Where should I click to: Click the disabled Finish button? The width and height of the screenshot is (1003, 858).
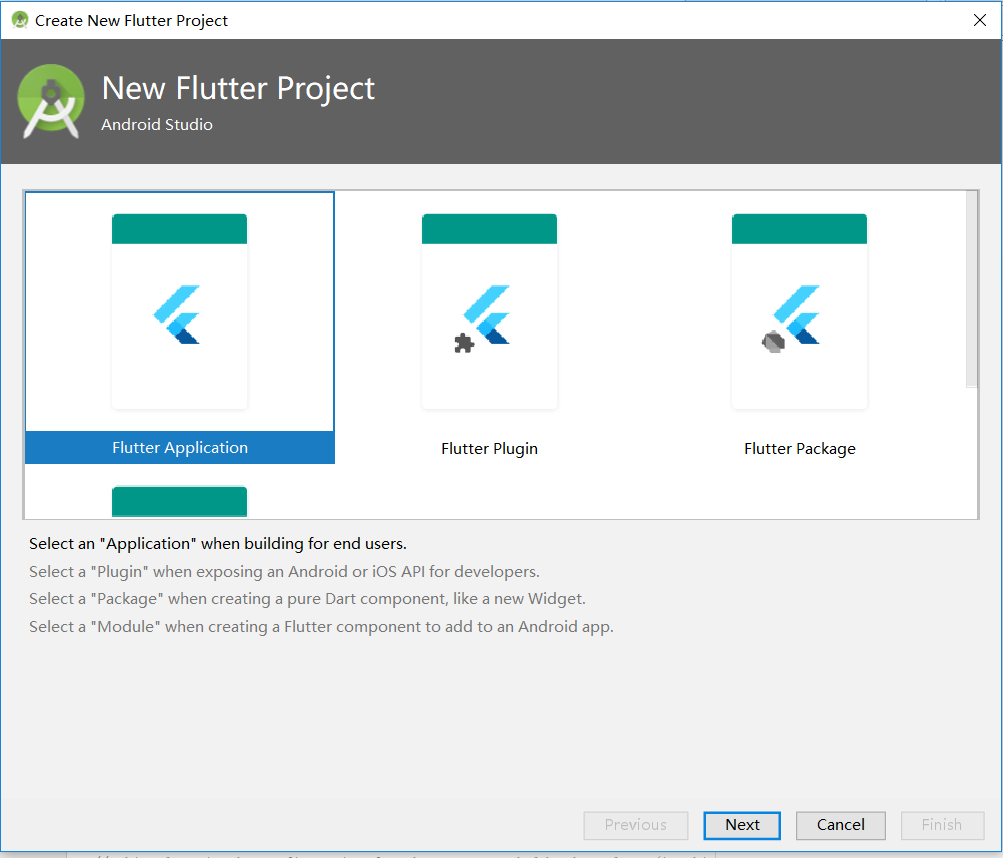coord(942,825)
